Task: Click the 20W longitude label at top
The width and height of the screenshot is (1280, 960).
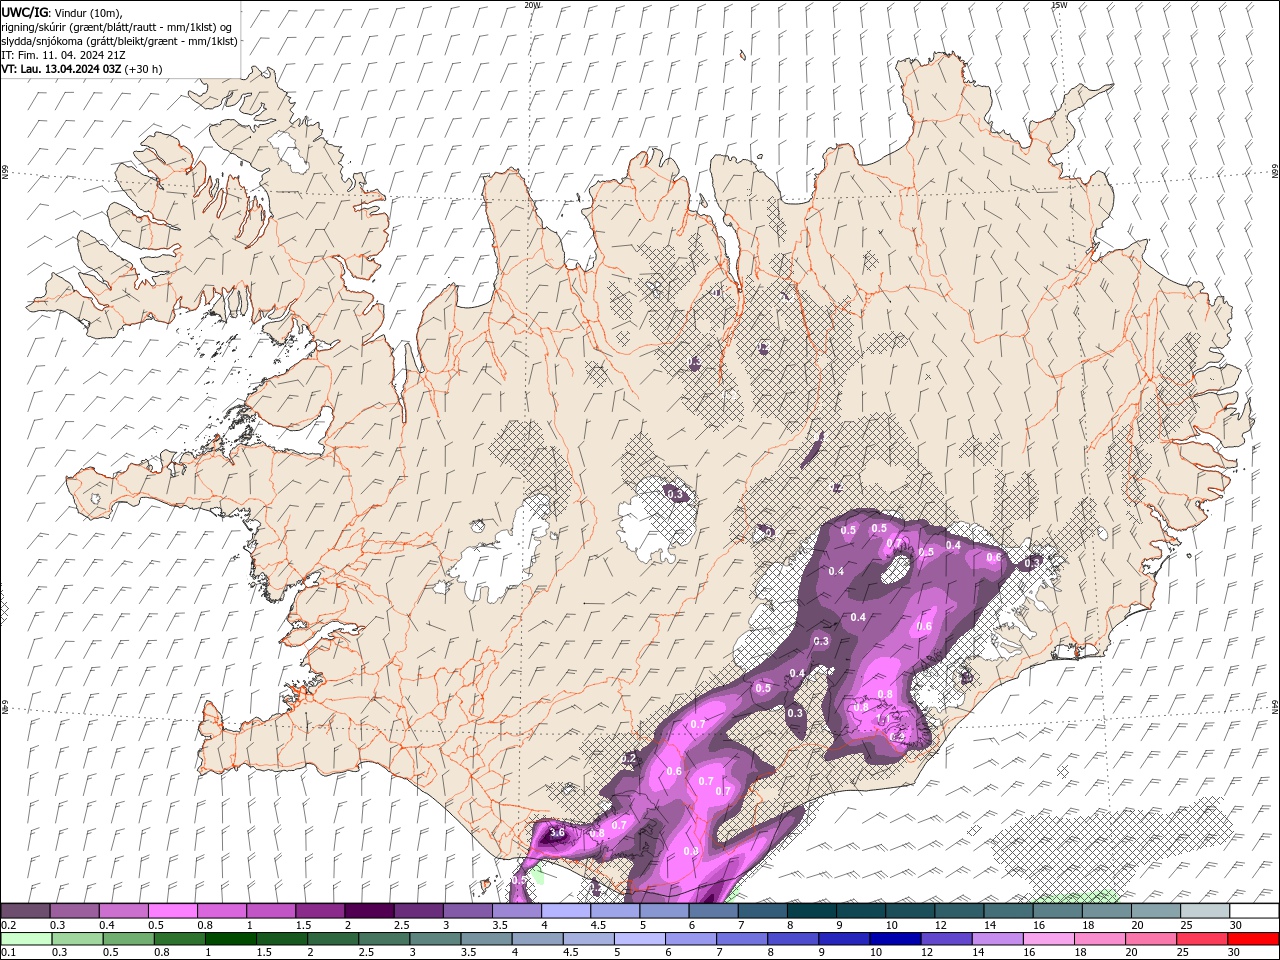Action: pyautogui.click(x=532, y=5)
